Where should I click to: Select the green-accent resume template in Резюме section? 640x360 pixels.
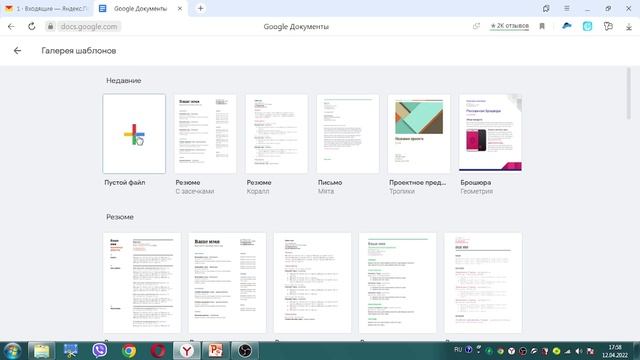click(398, 283)
